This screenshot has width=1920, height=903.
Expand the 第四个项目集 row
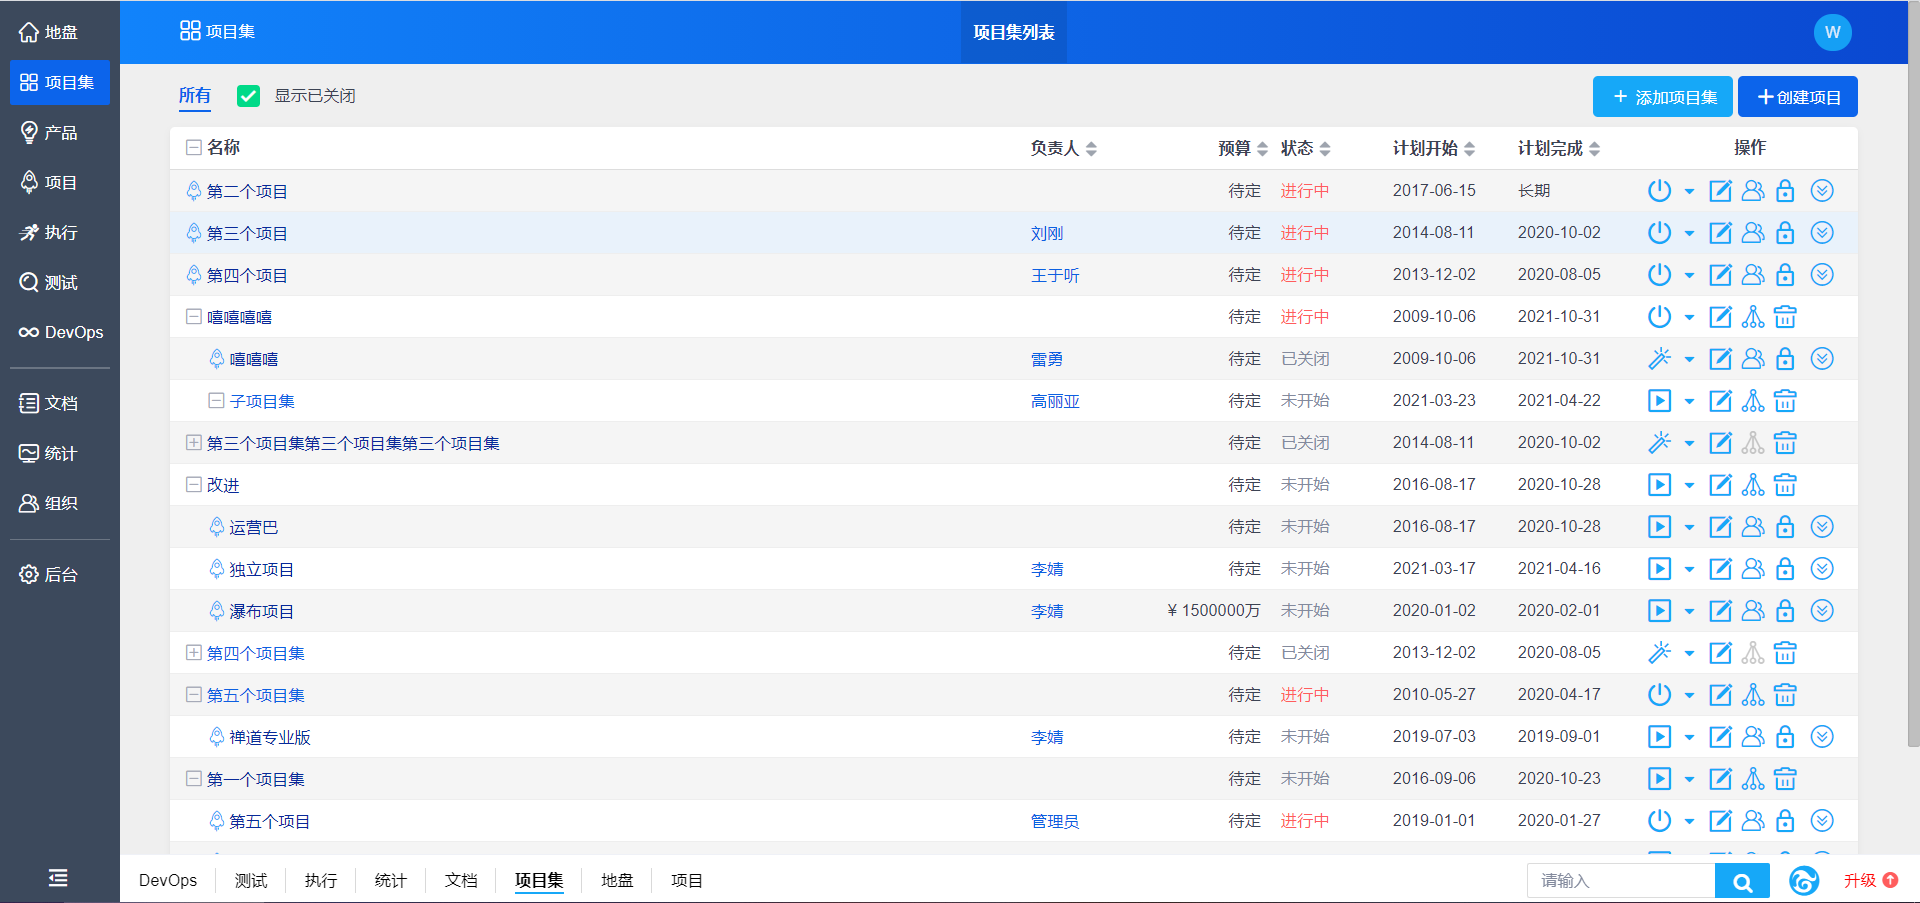click(194, 652)
